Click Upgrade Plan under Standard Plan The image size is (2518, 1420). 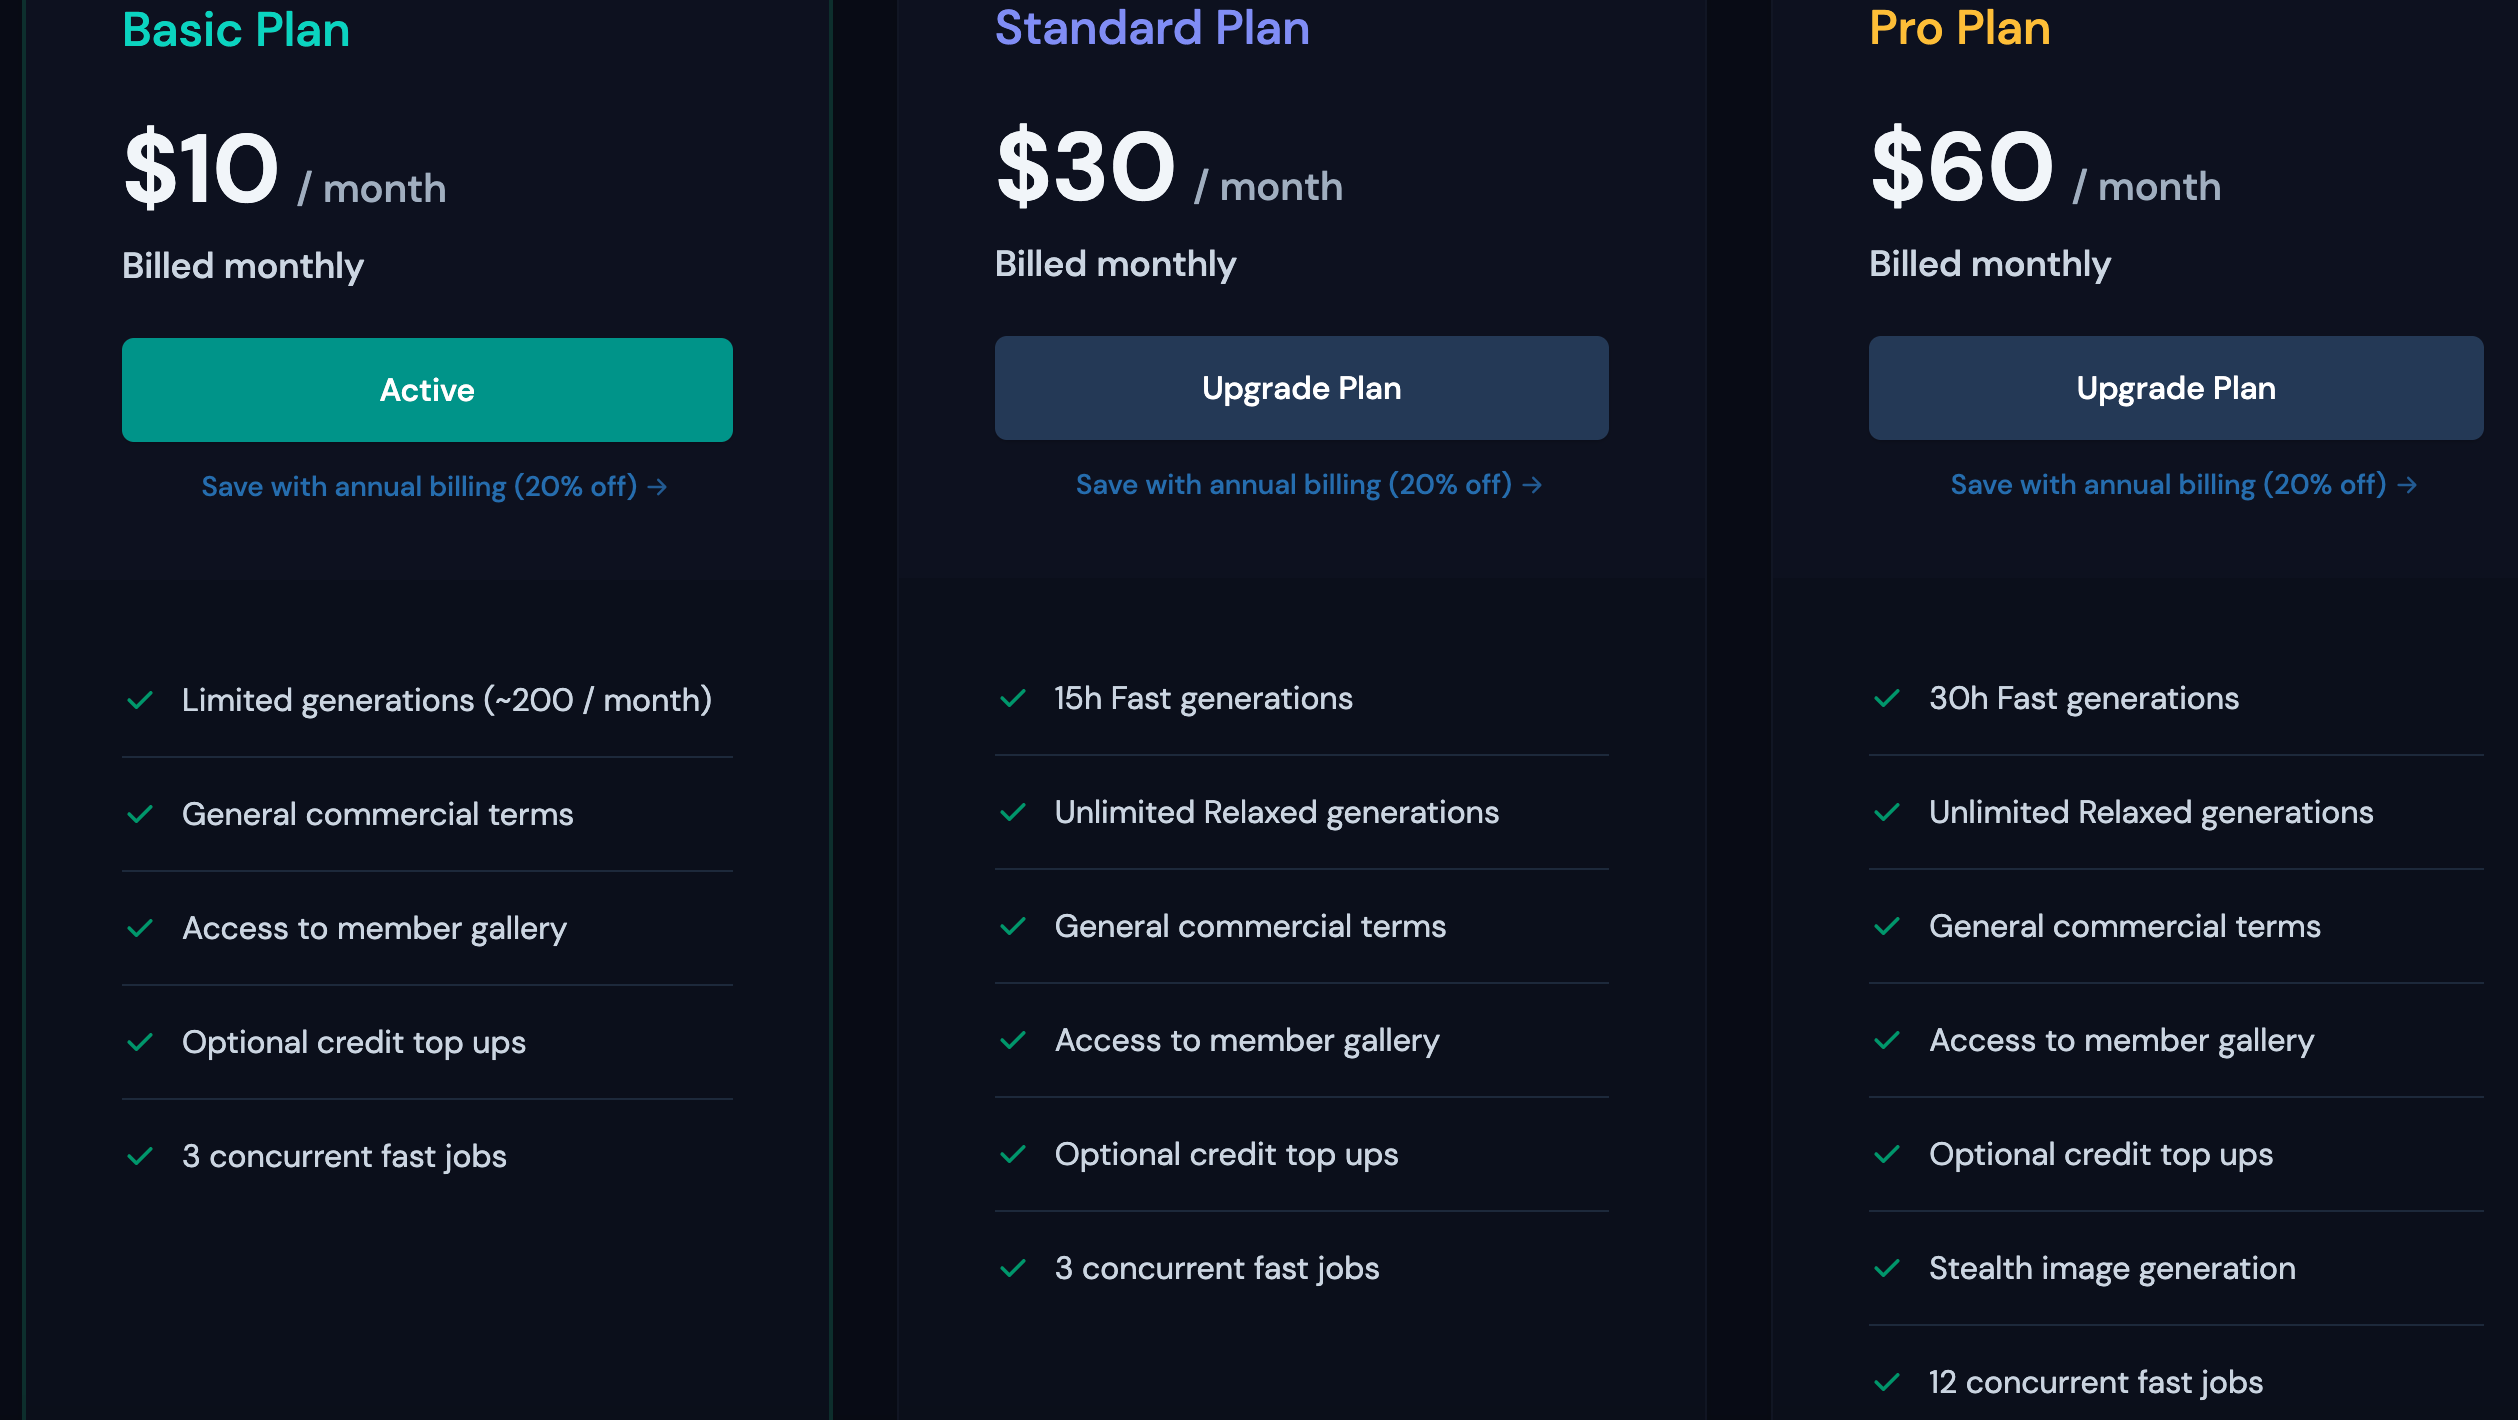(1301, 388)
